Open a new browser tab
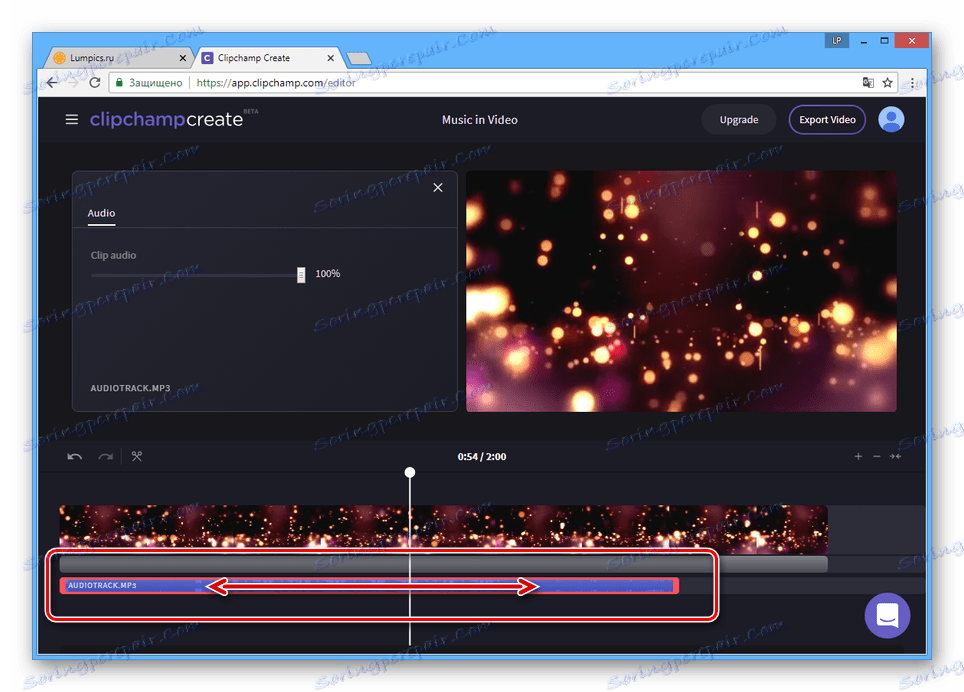The image size is (964, 692). (358, 58)
